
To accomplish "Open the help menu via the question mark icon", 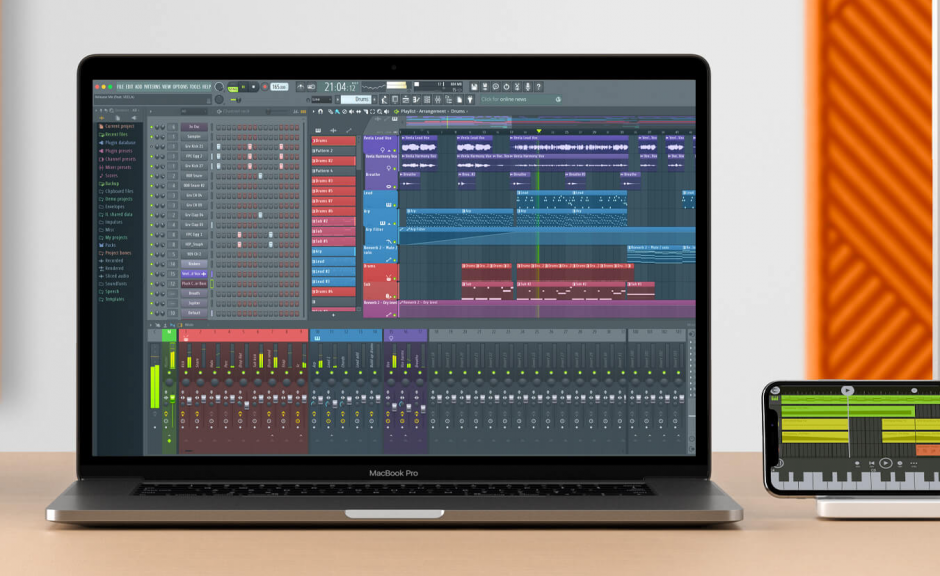I will tap(539, 86).
